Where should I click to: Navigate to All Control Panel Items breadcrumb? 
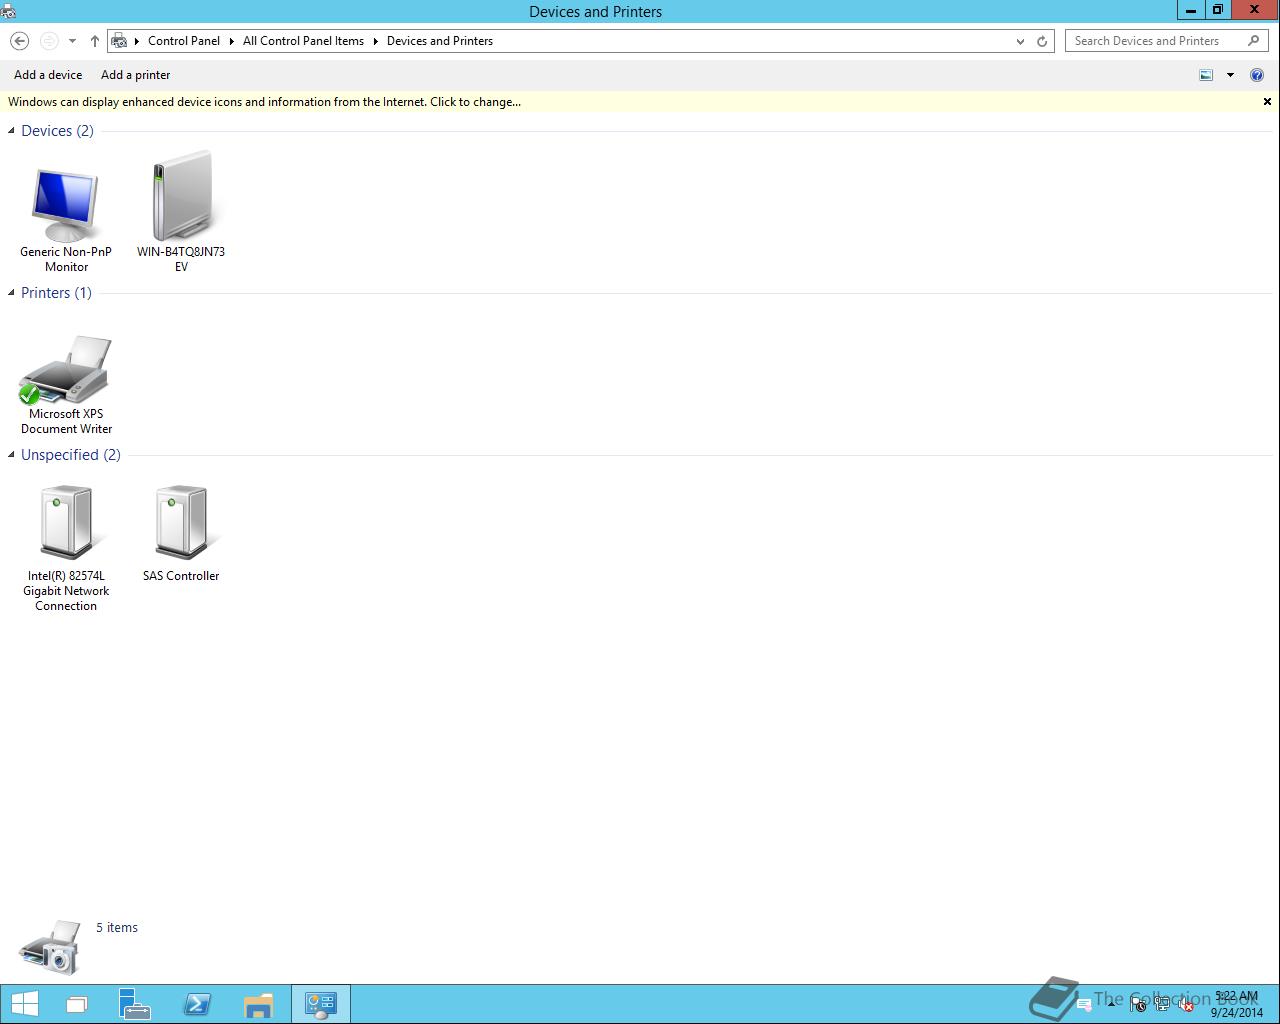303,41
